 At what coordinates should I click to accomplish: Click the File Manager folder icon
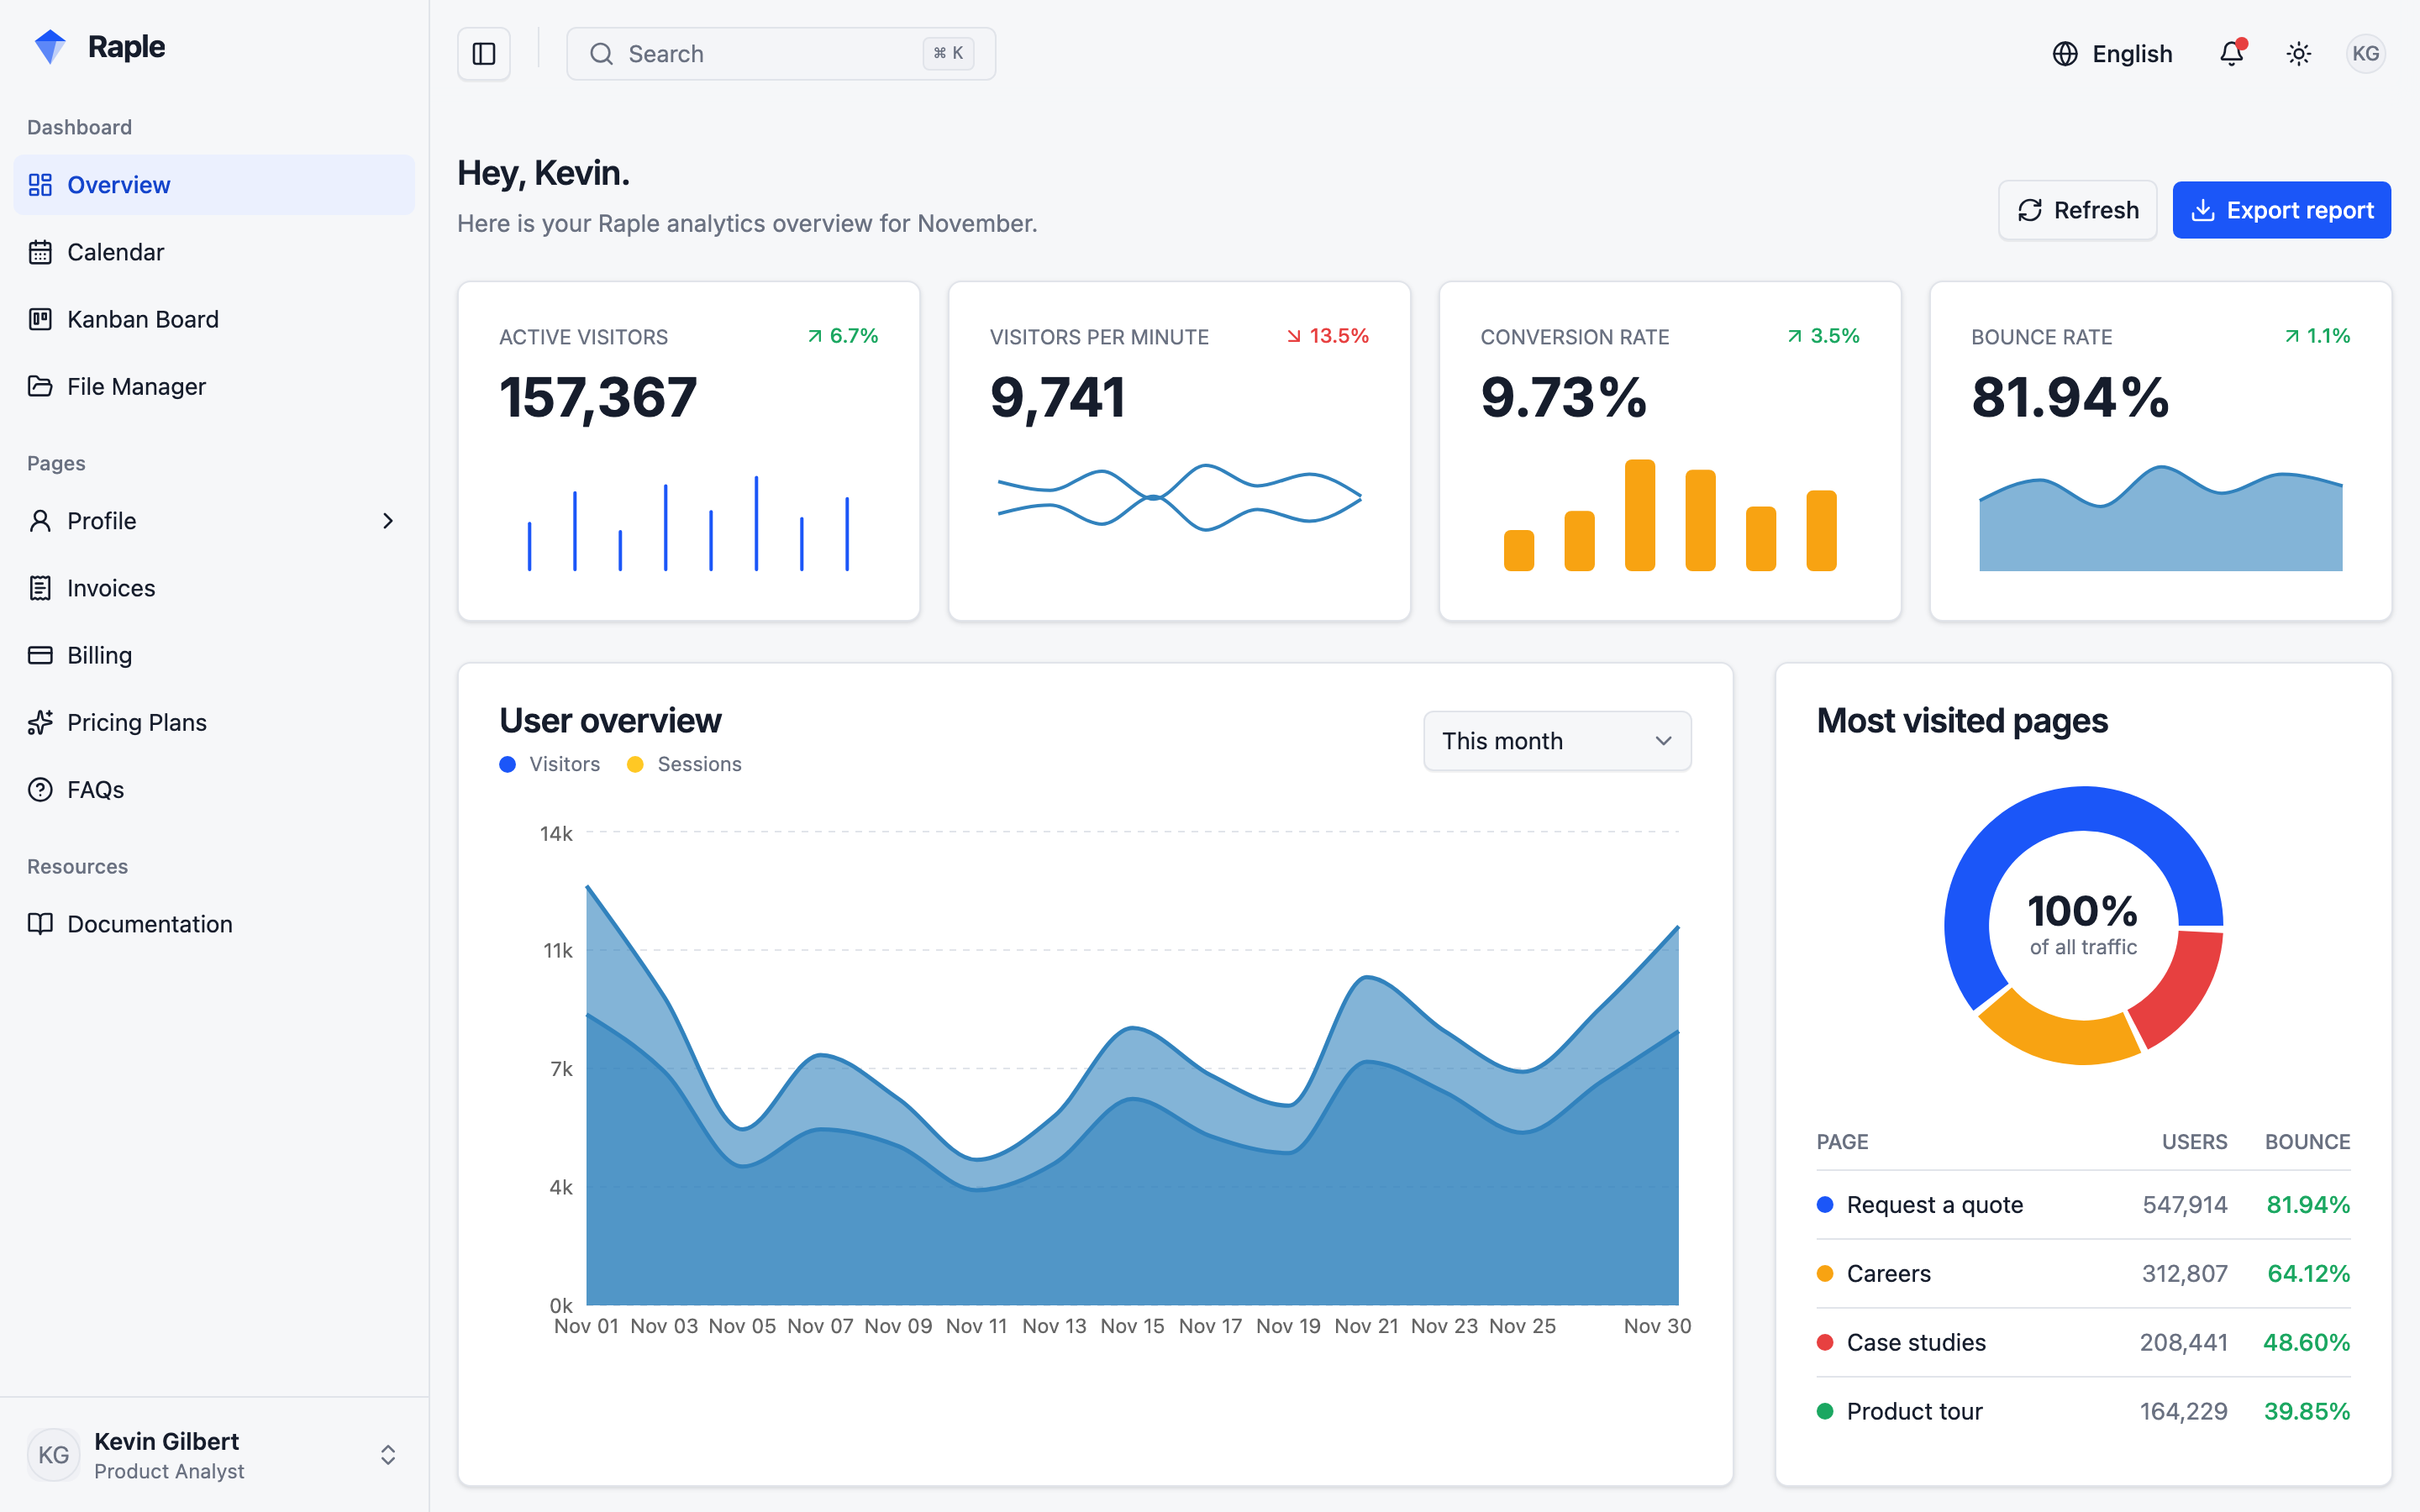point(40,386)
